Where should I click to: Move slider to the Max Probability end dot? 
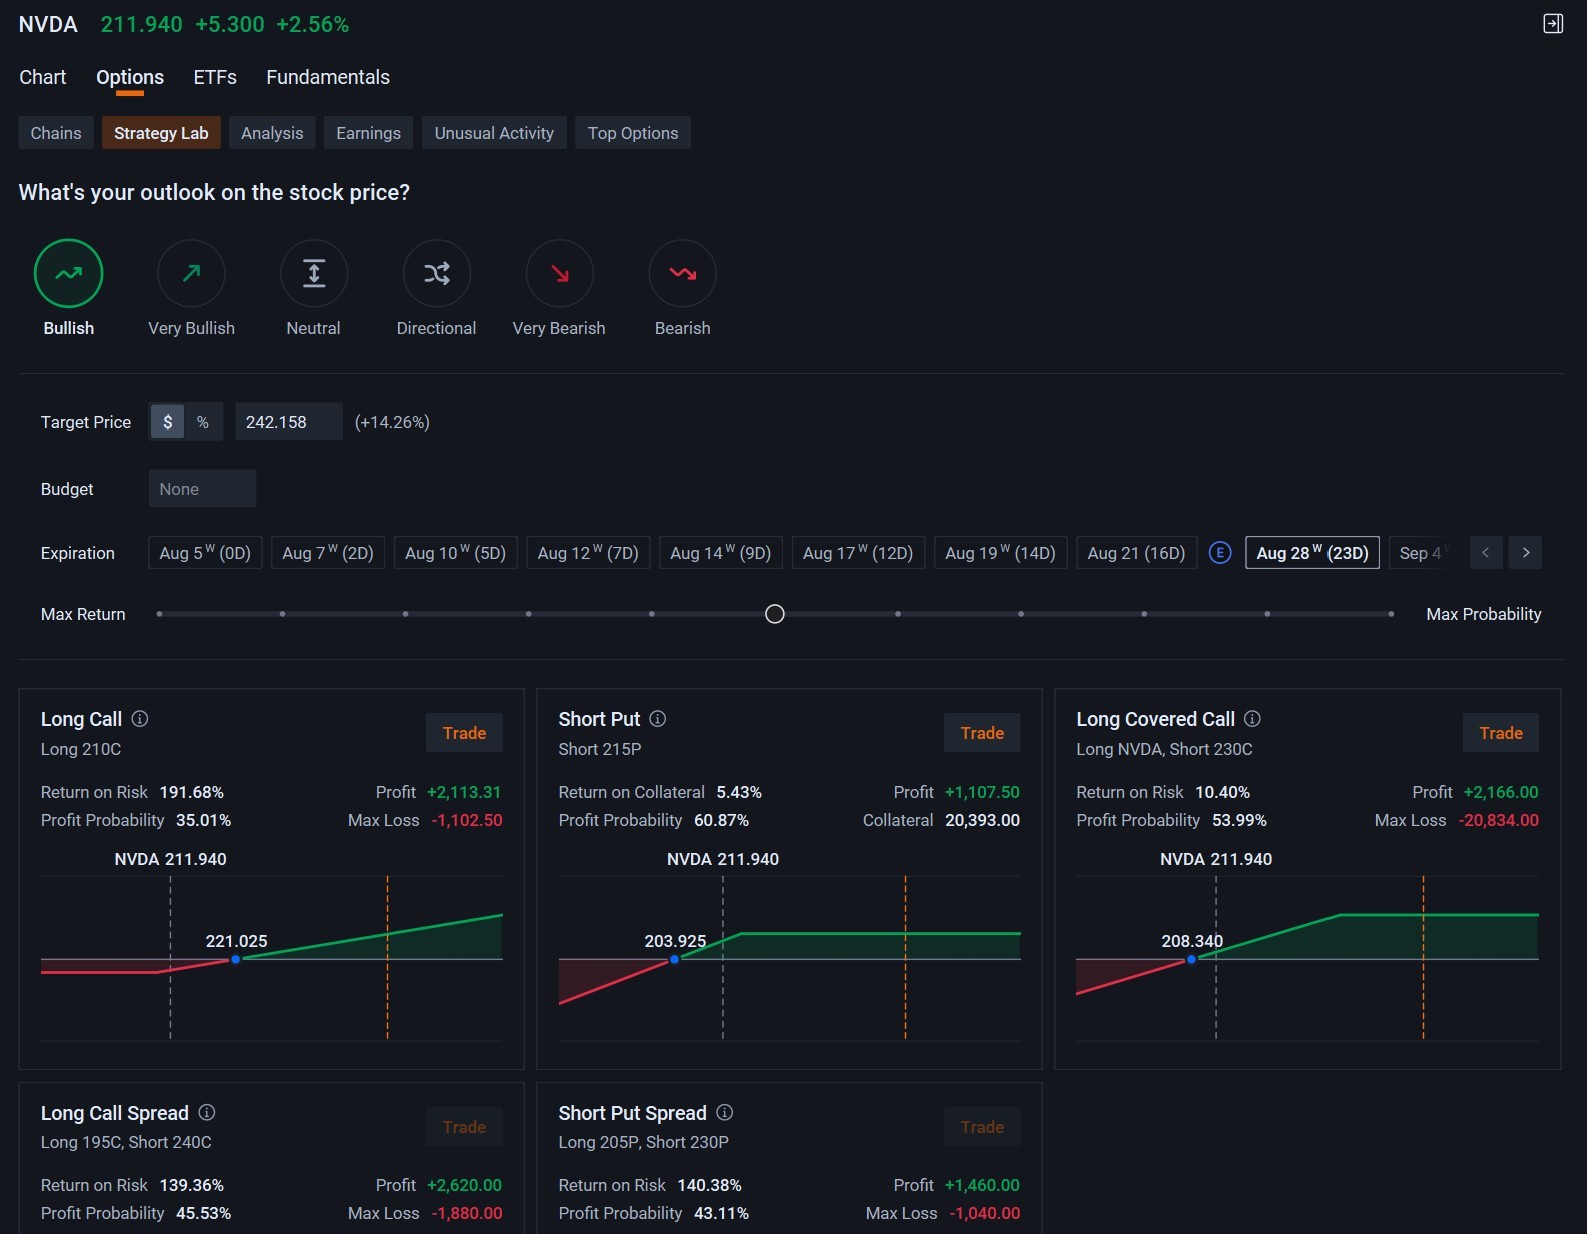[x=1391, y=614]
